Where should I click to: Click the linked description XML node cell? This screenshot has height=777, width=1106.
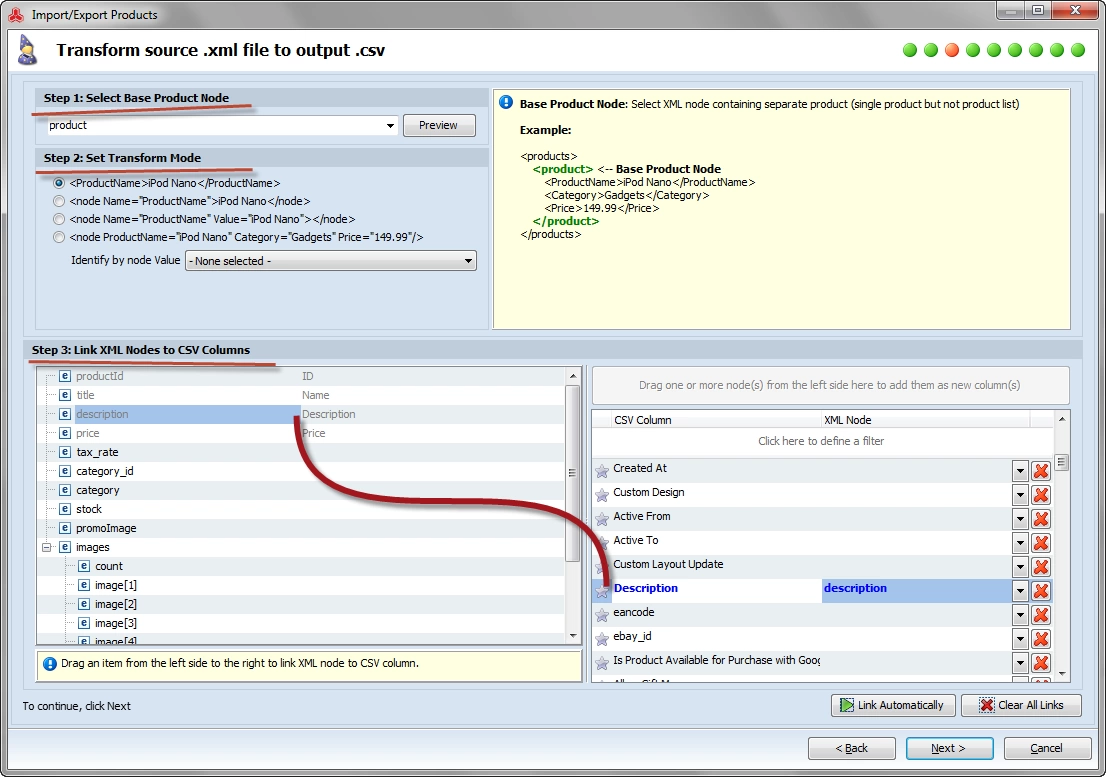[x=916, y=591]
